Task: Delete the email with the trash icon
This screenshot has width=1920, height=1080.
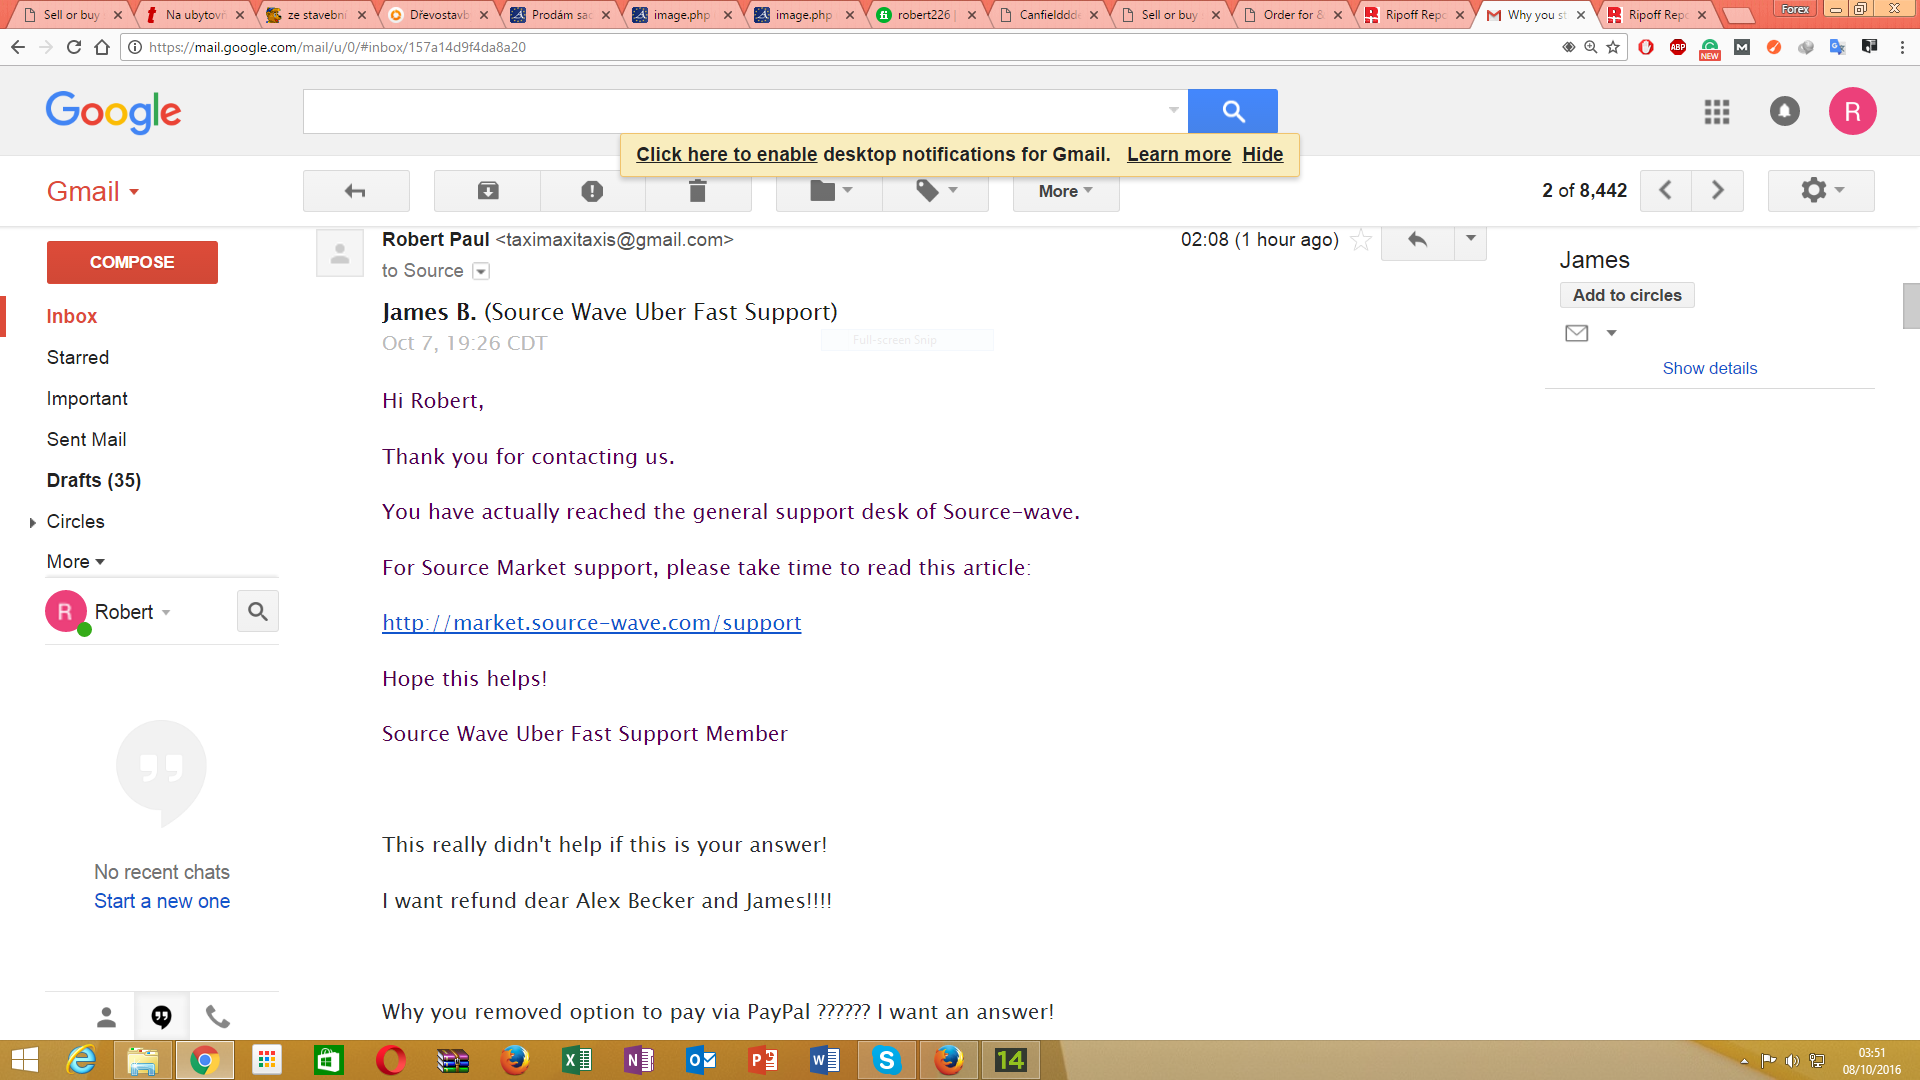Action: pyautogui.click(x=698, y=191)
